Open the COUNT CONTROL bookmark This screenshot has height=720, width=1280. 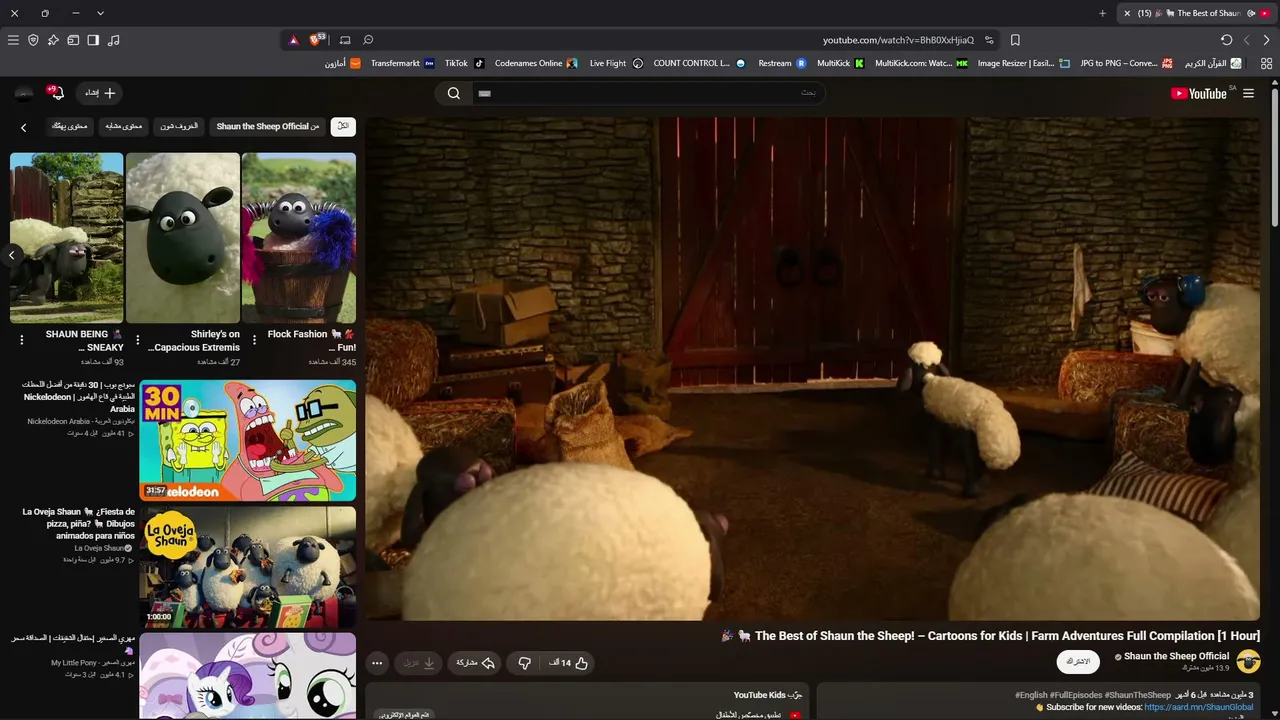click(699, 63)
